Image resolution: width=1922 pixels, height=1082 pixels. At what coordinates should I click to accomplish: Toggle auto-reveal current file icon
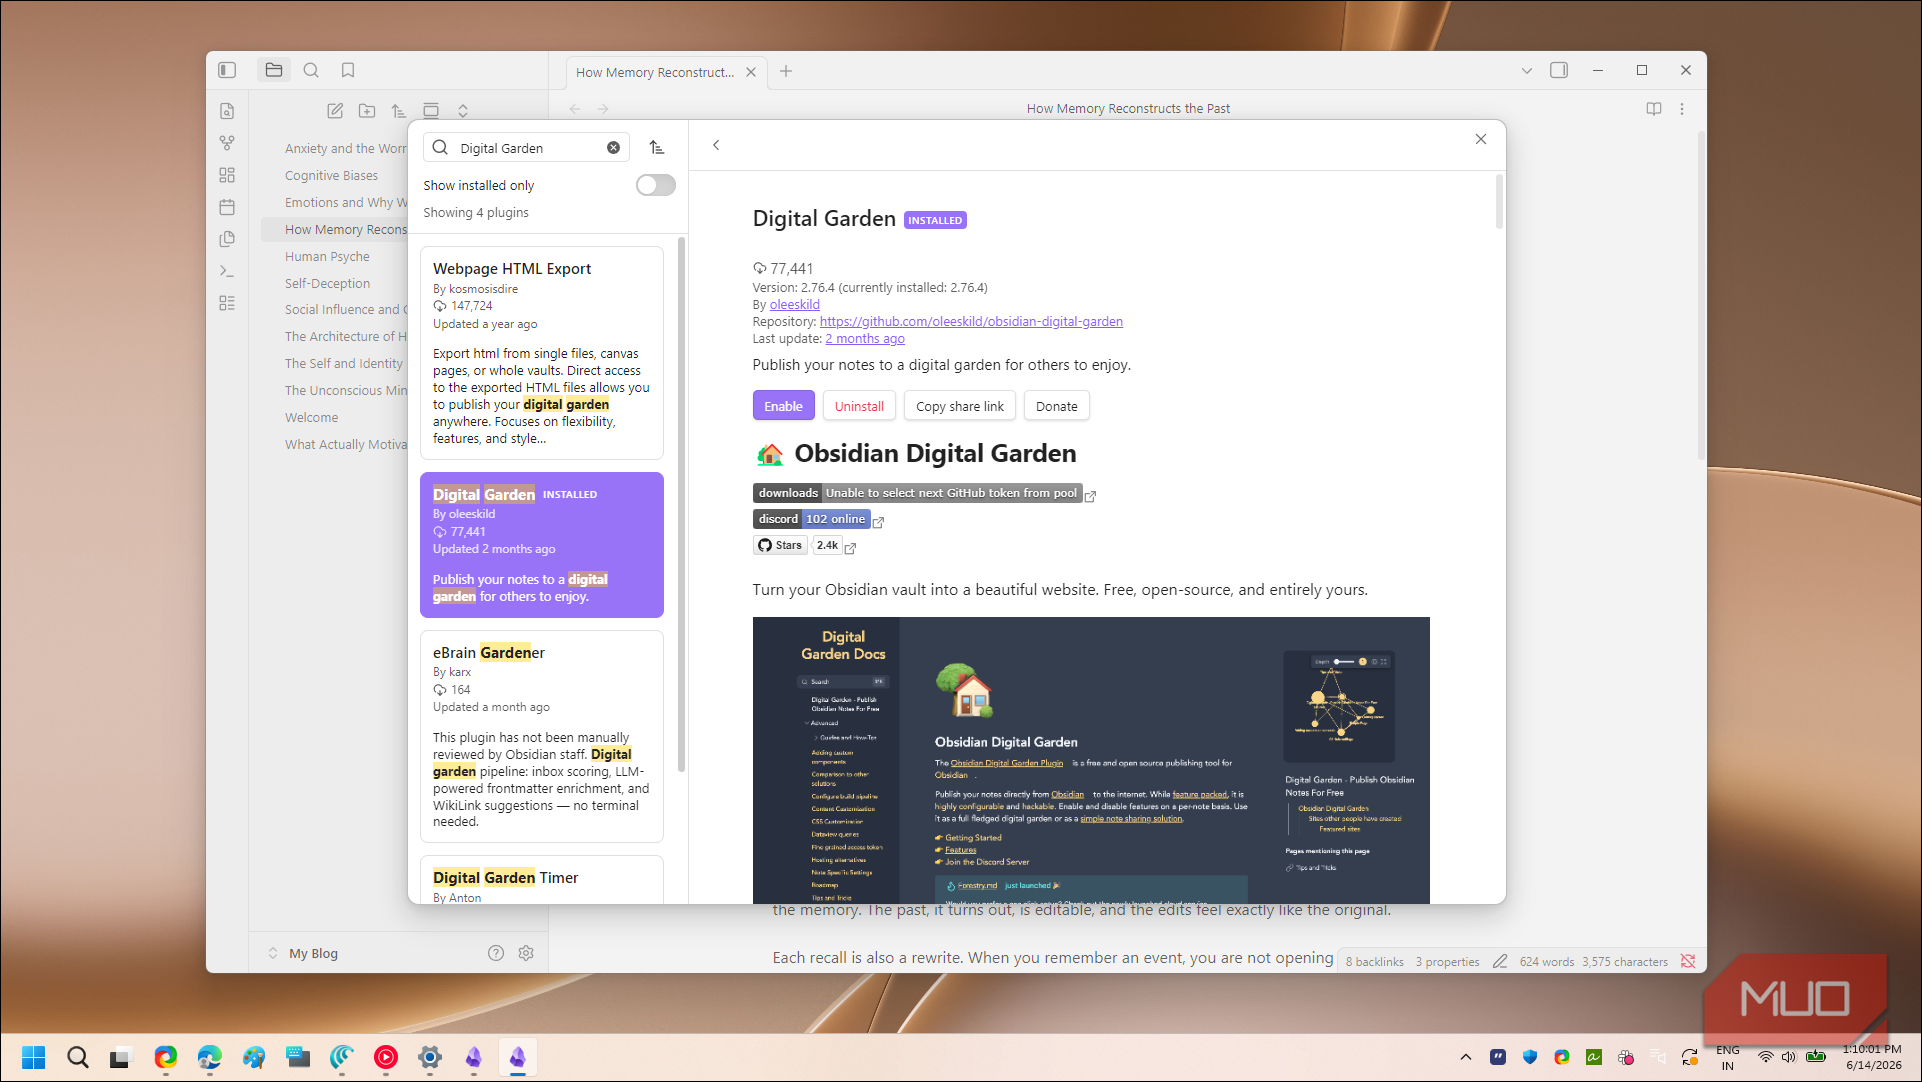click(431, 111)
